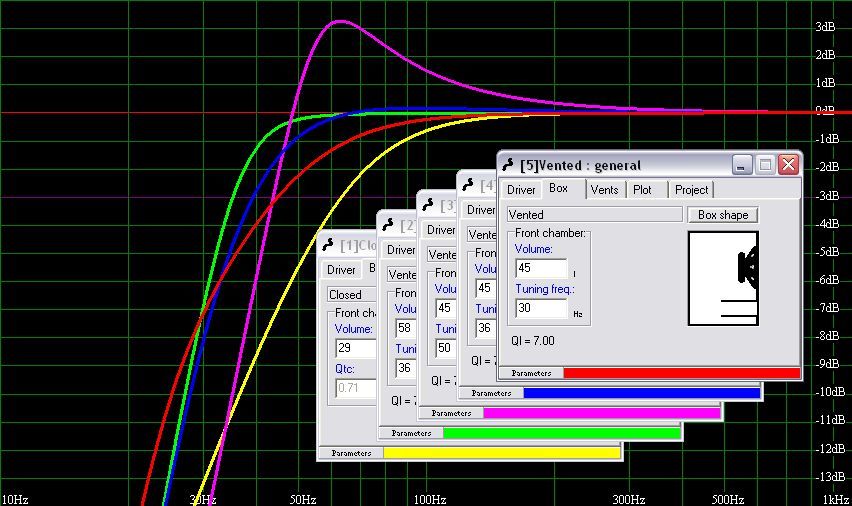The width and height of the screenshot is (852, 506).
Task: Click Parameters button in window [3]
Action: click(x=451, y=413)
